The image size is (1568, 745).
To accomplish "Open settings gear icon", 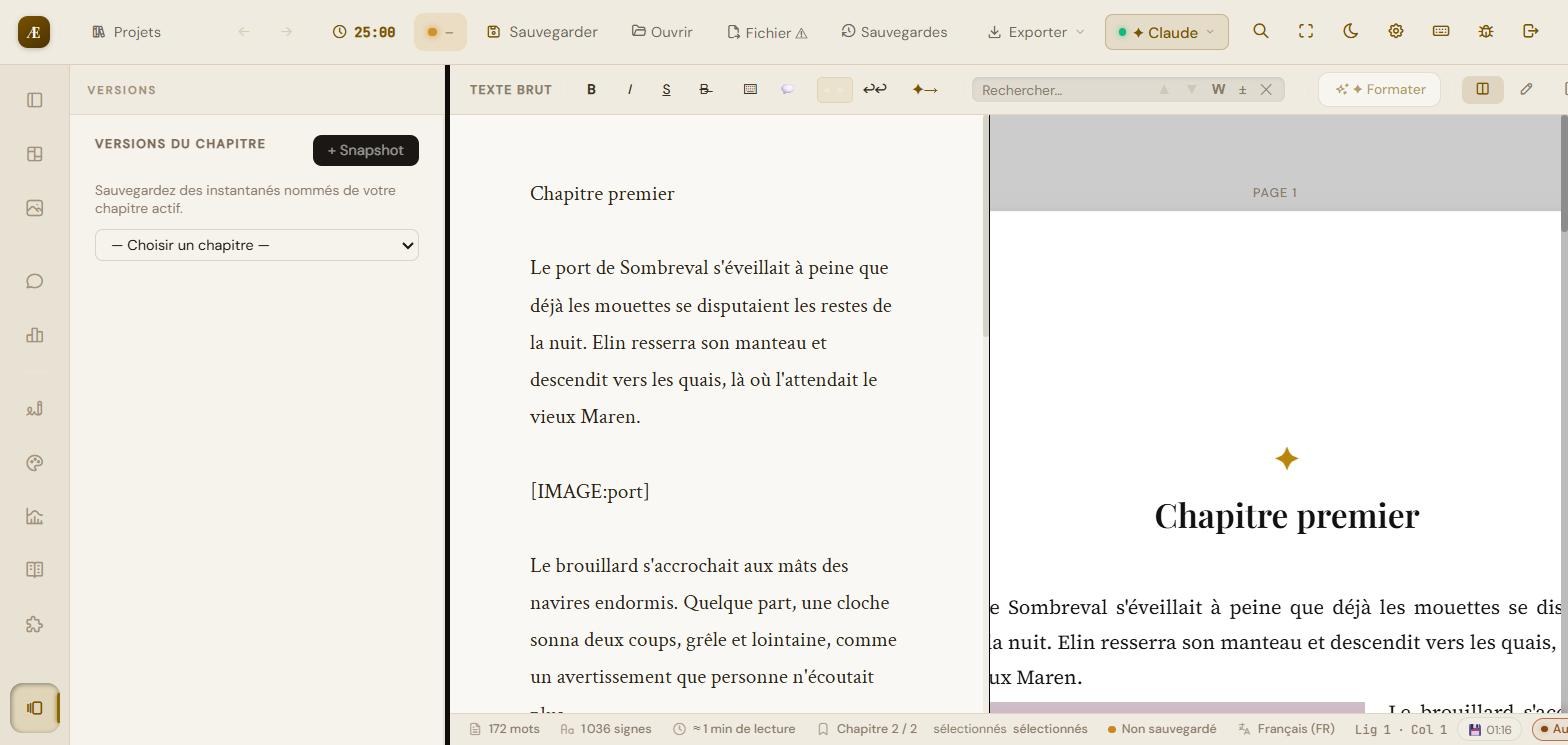I will (1396, 32).
